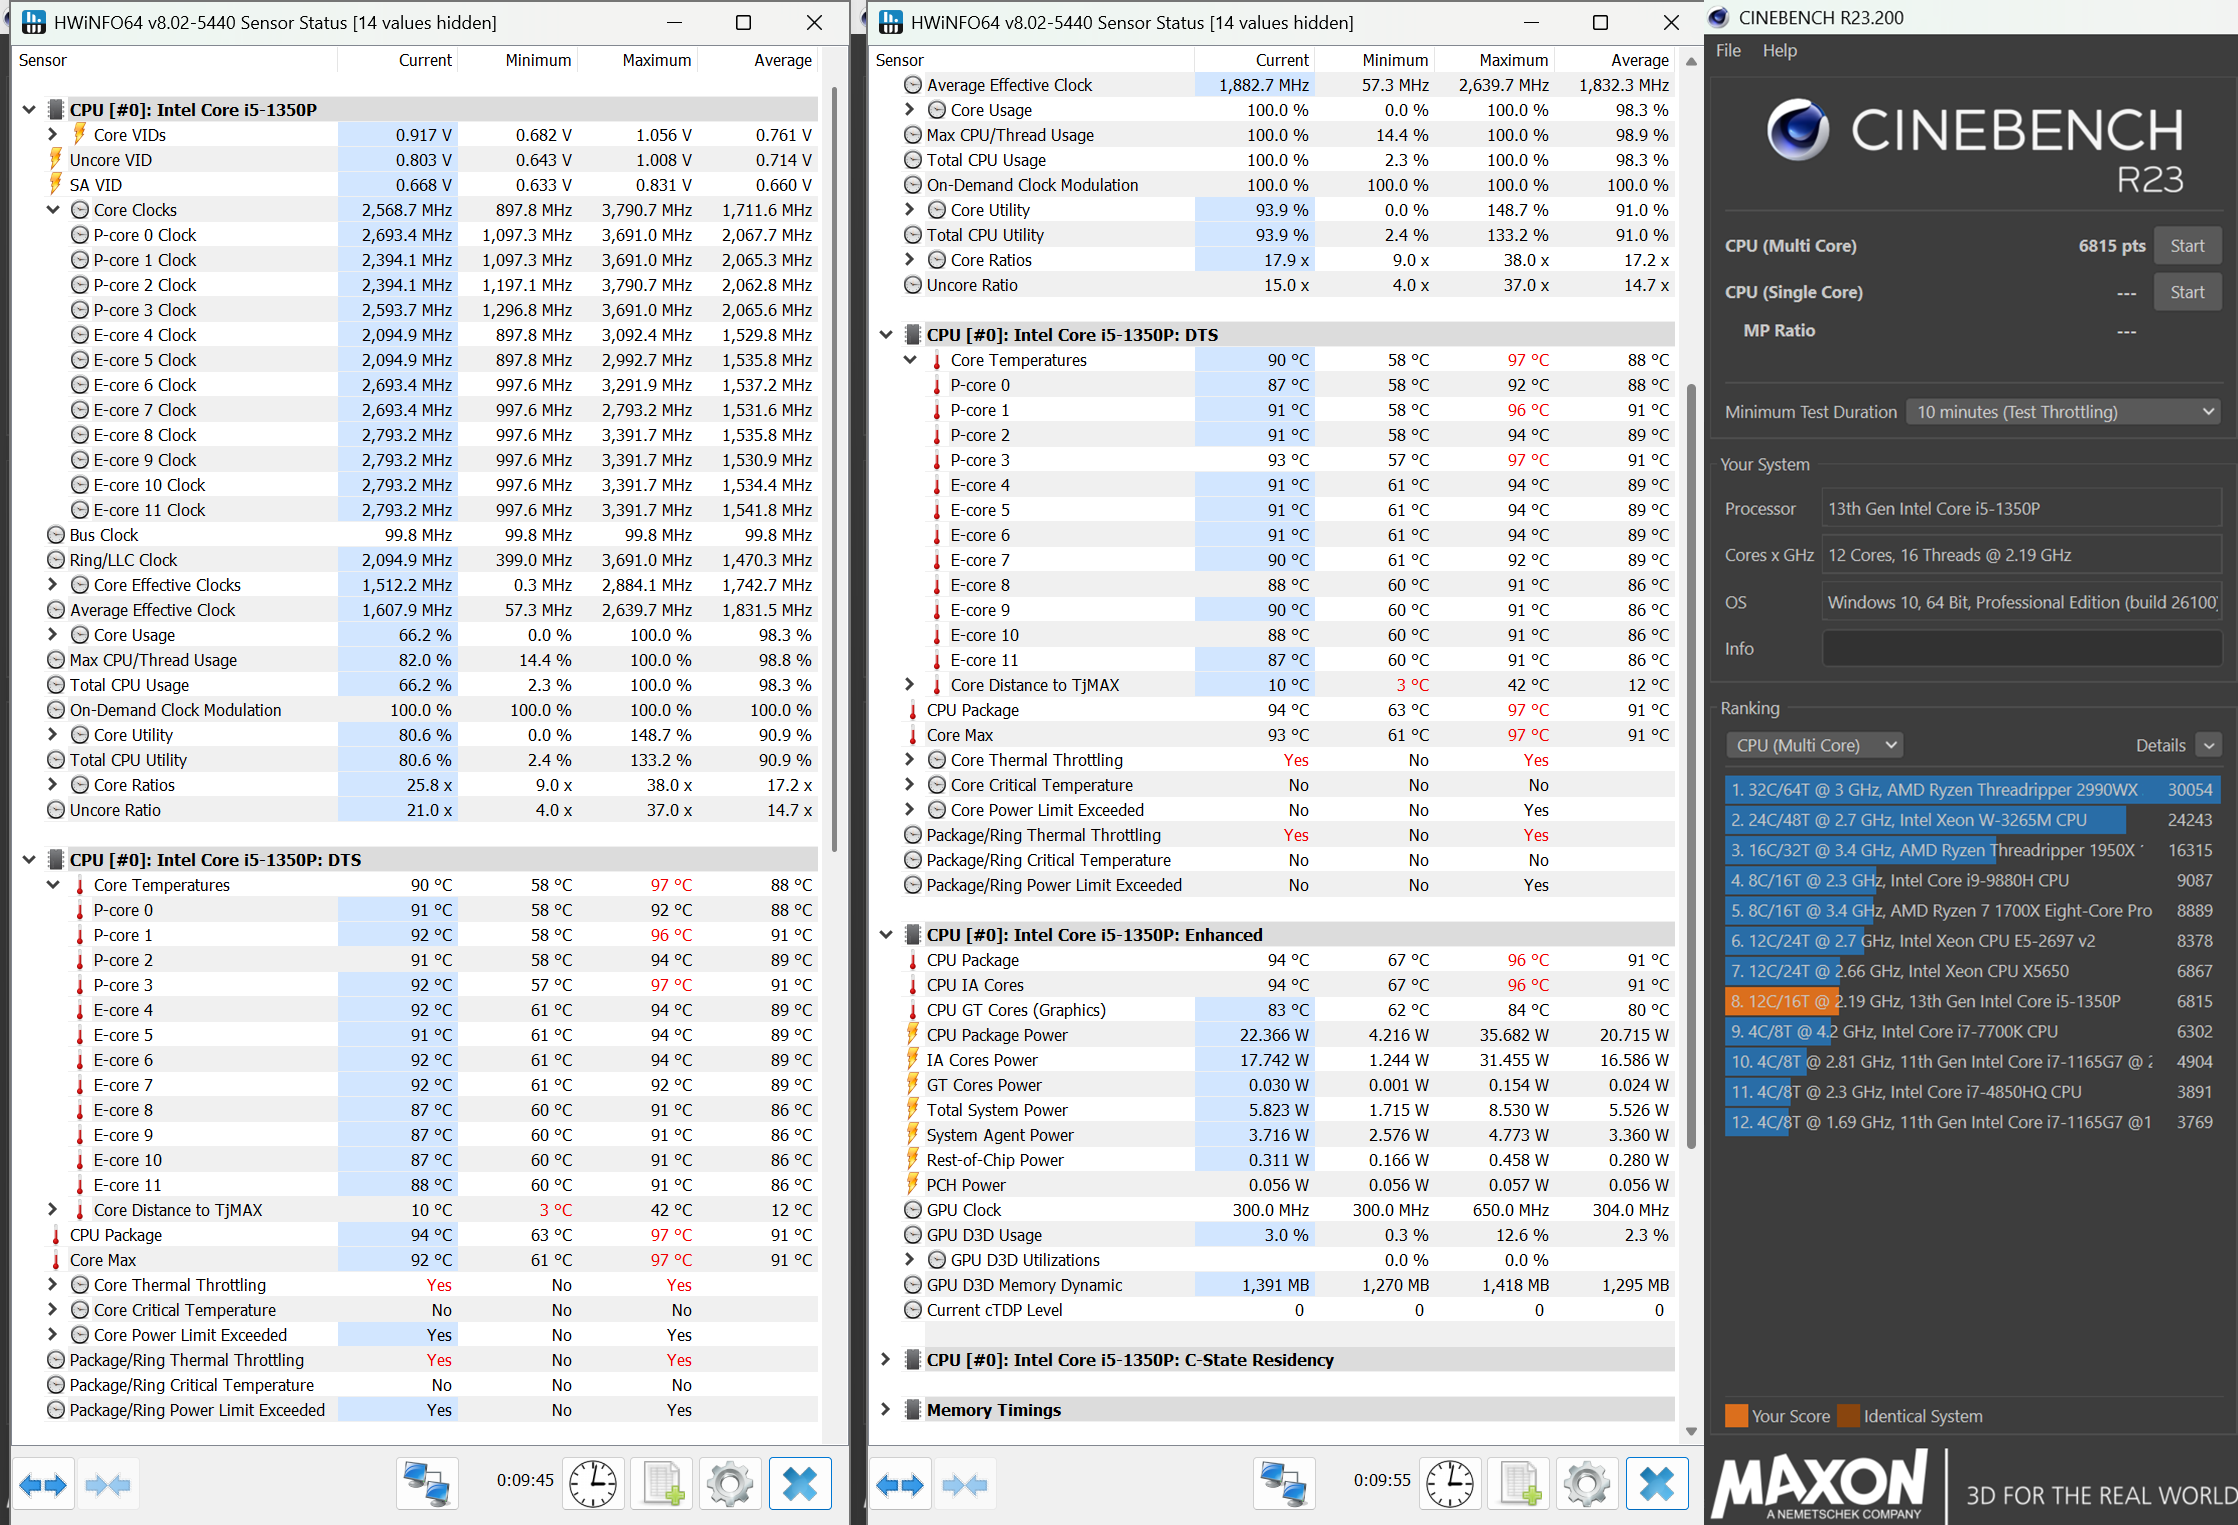
Task: Click Average column header in left window
Action: (782, 60)
